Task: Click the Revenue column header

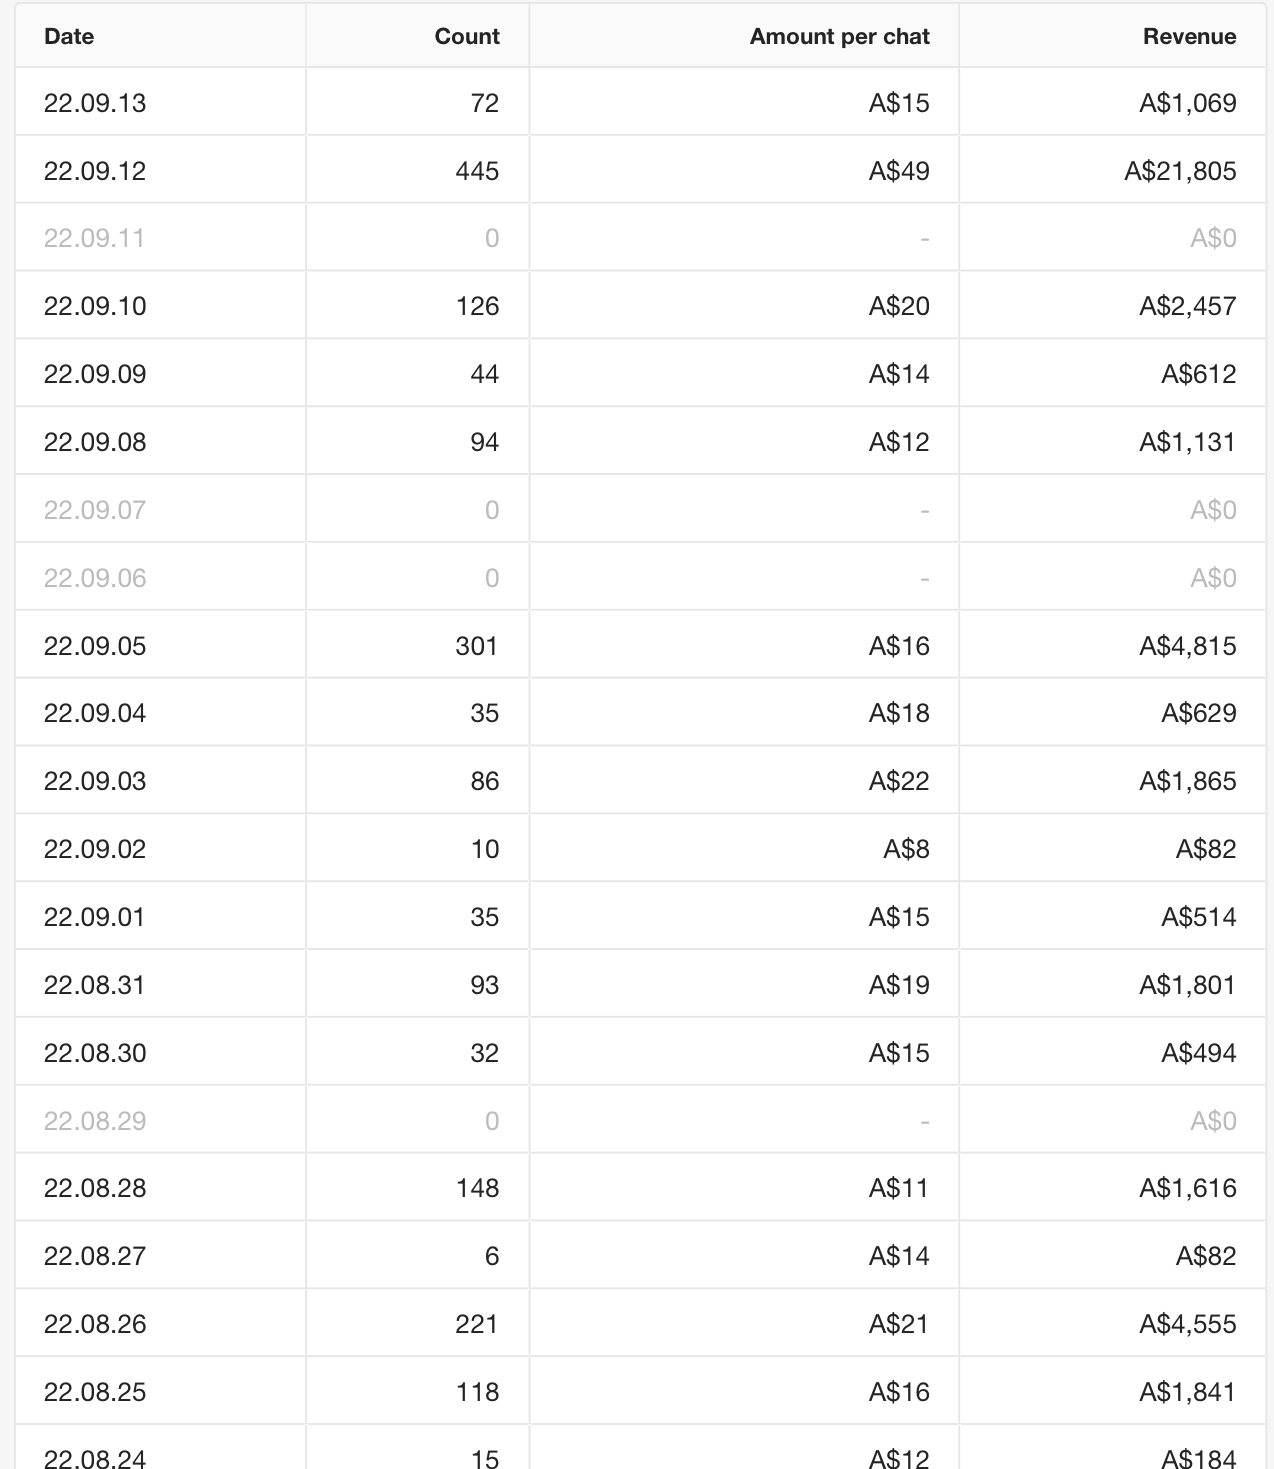Action: point(1189,36)
